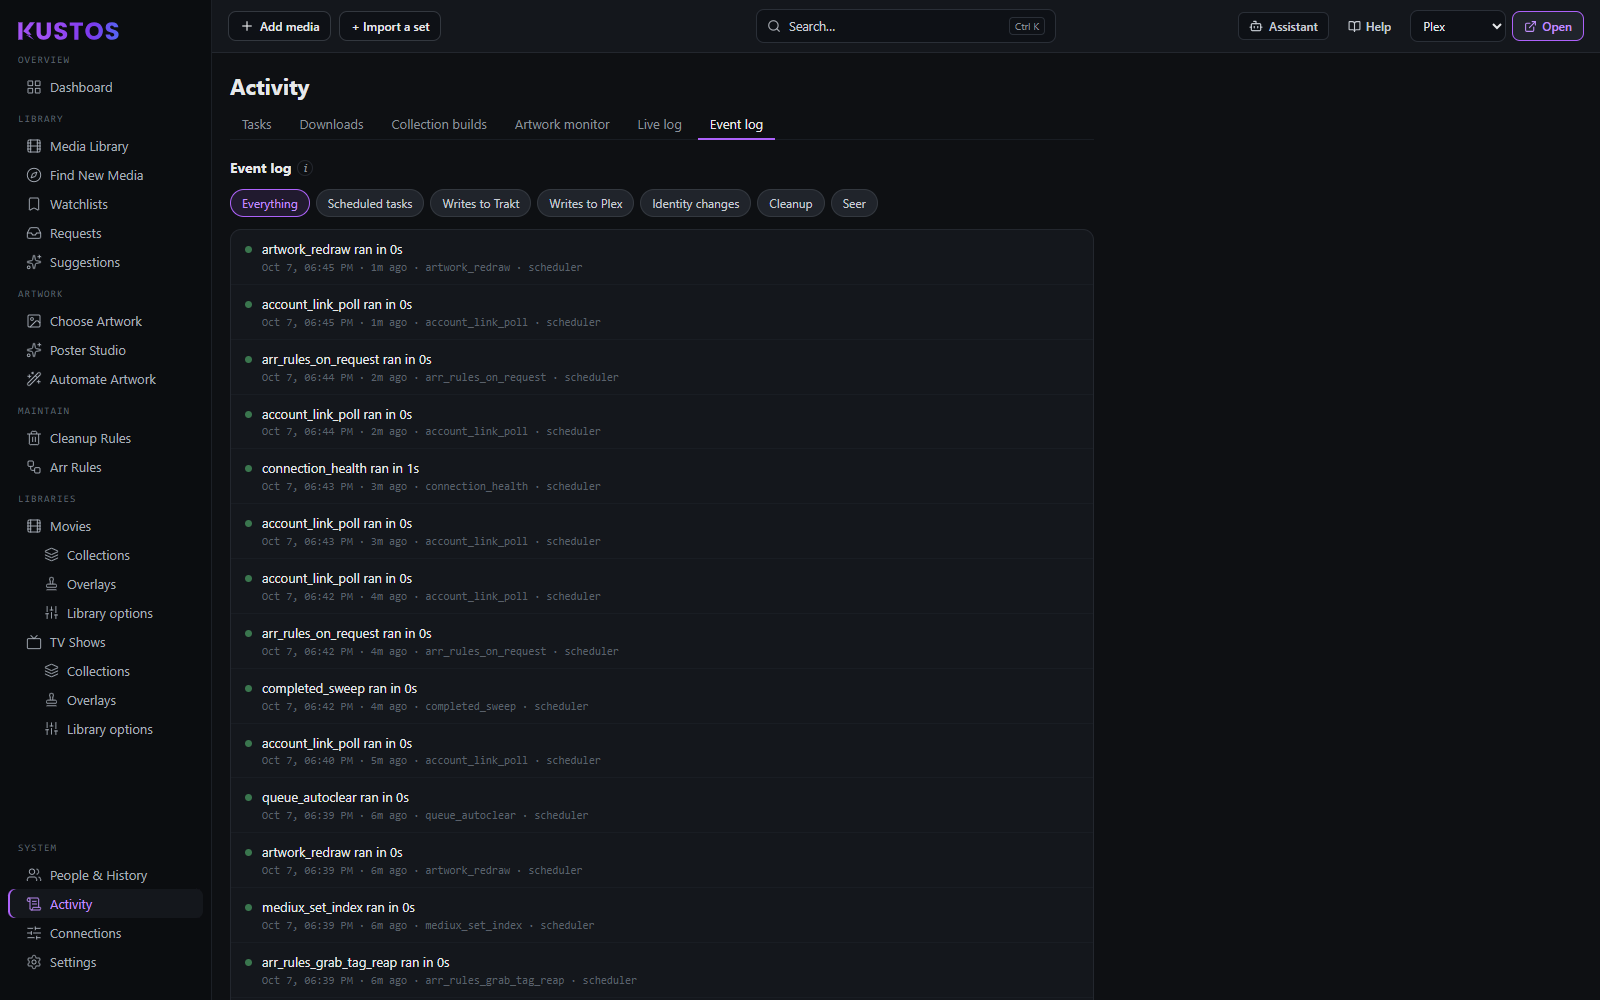The height and width of the screenshot is (1000, 1600).
Task: Click the Find New Media compass icon
Action: [34, 175]
